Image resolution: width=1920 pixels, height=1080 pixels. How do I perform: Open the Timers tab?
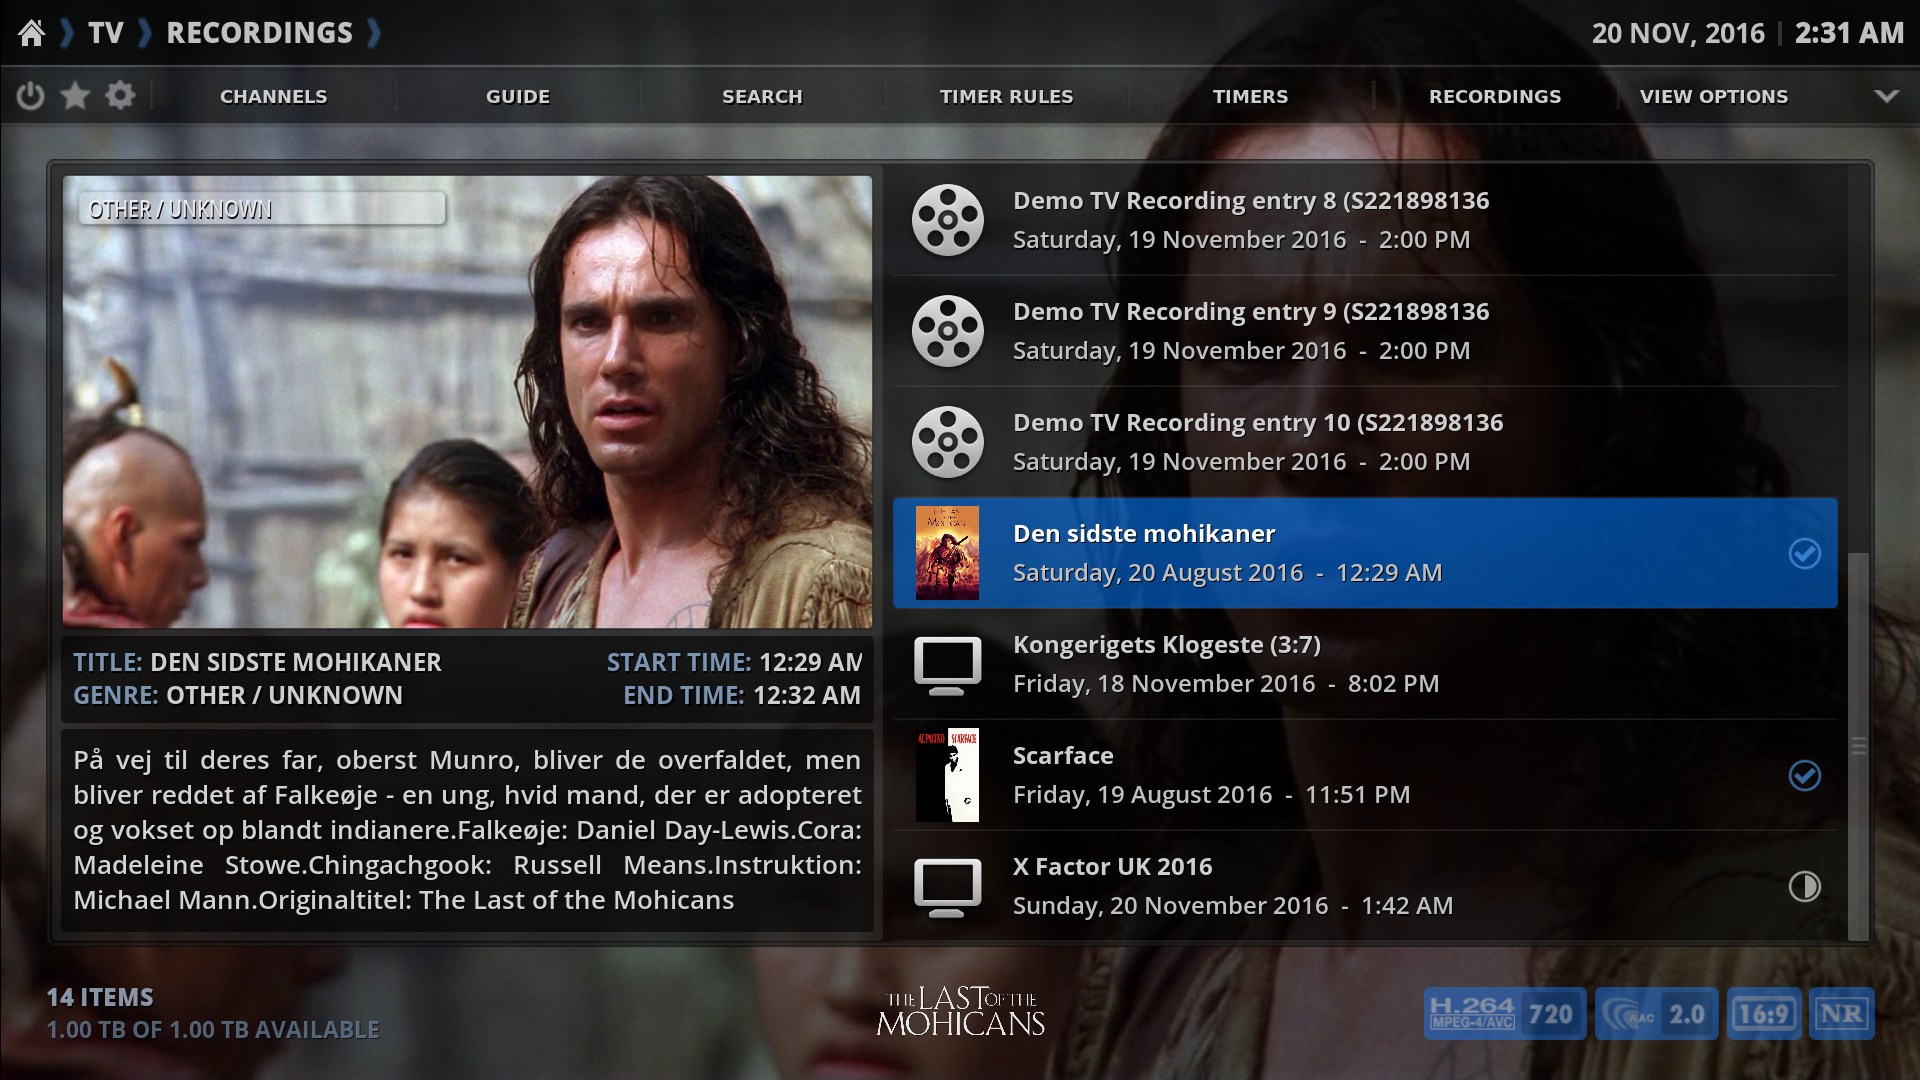(1250, 96)
